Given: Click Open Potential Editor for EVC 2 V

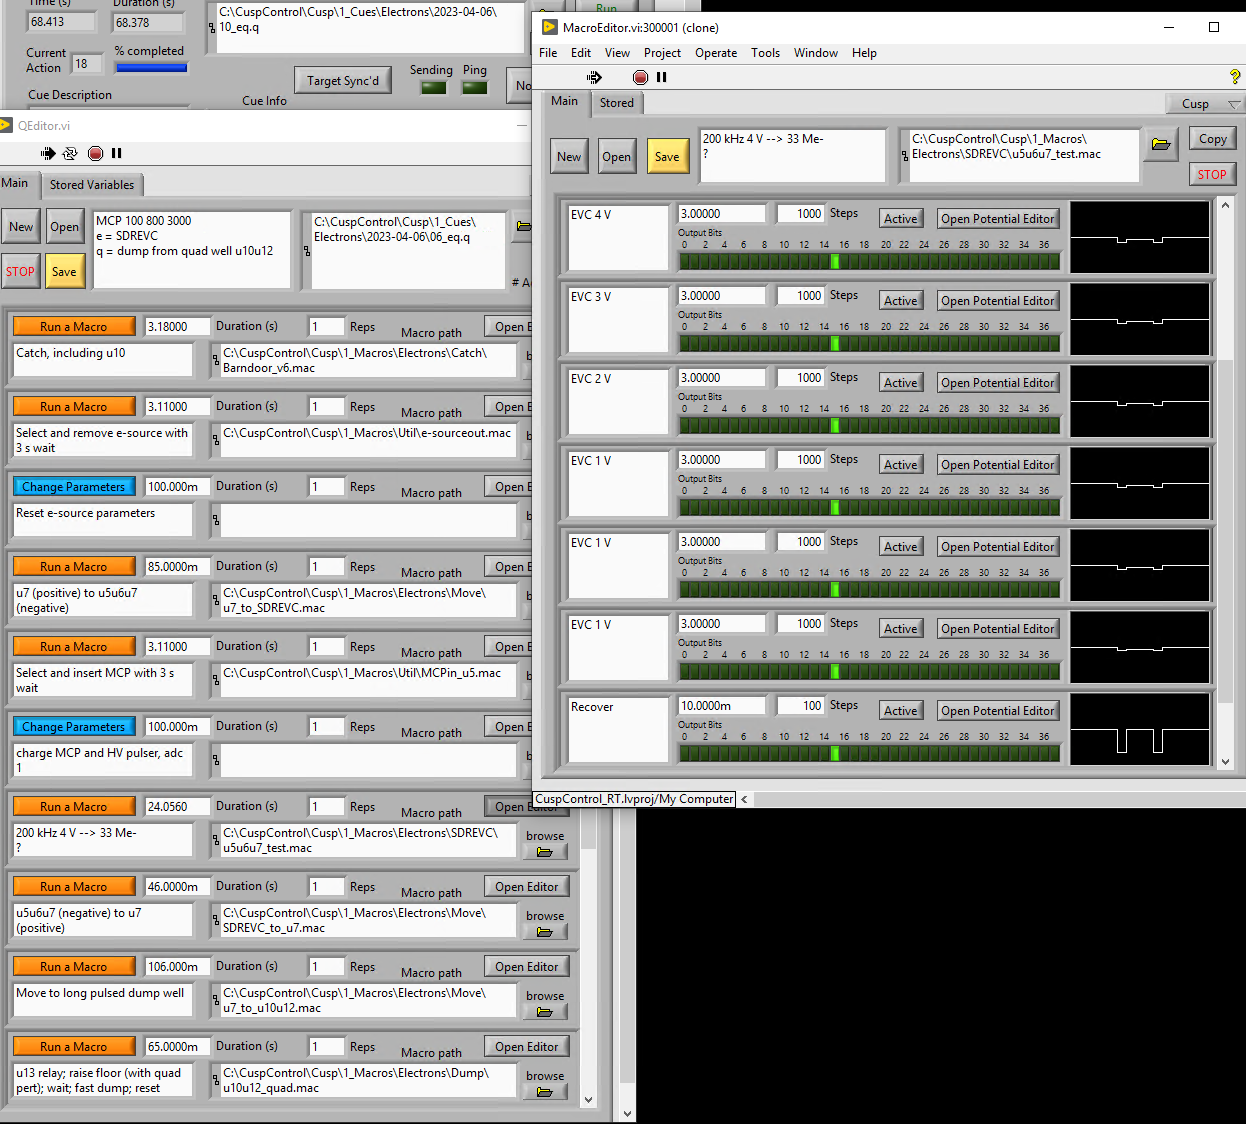Looking at the screenshot, I should [x=998, y=382].
